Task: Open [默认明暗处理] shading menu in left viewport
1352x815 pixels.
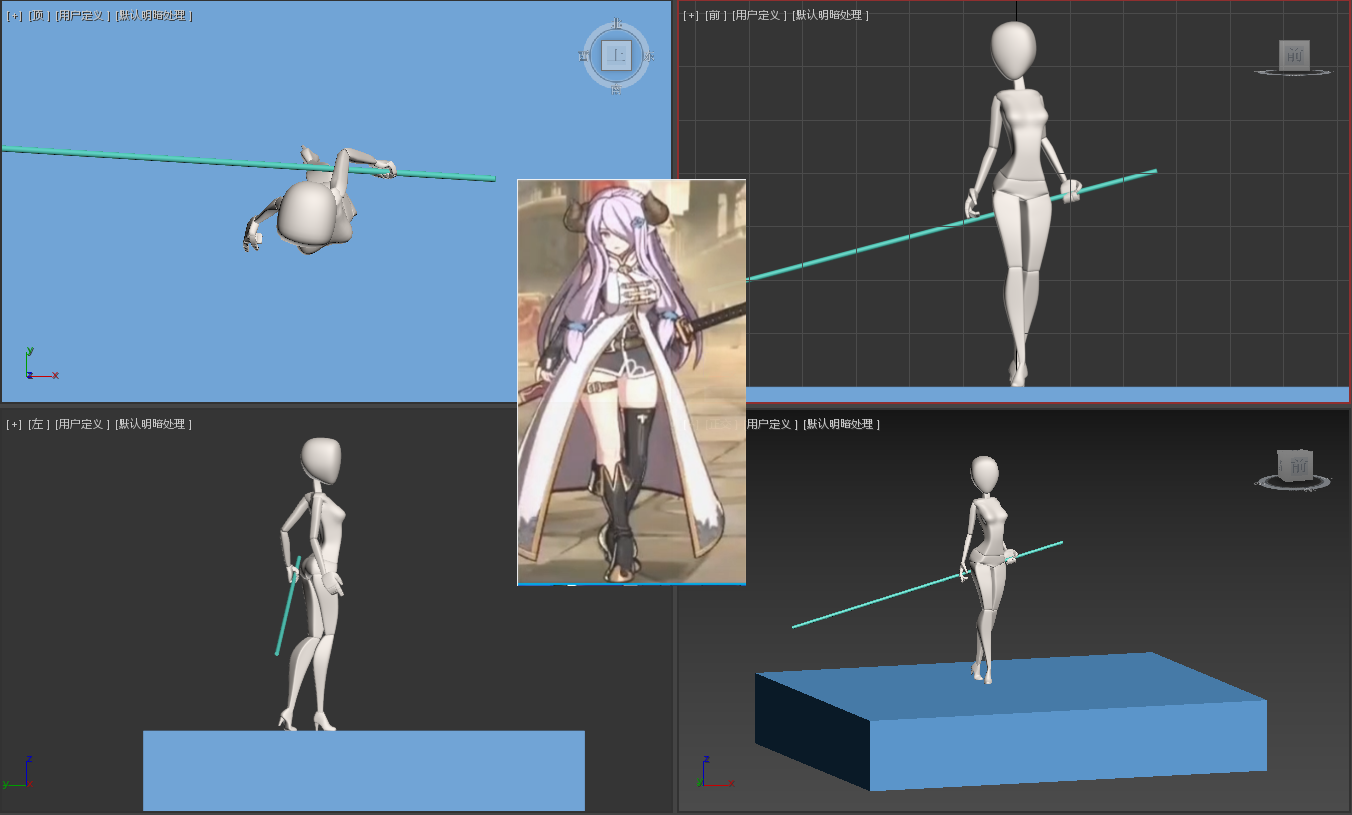Action: [x=153, y=424]
